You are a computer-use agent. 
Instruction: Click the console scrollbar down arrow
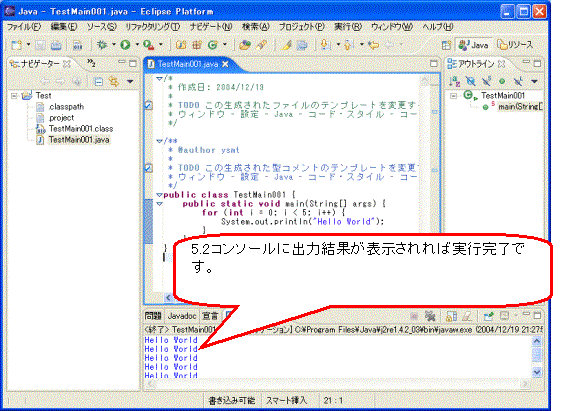[x=537, y=372]
